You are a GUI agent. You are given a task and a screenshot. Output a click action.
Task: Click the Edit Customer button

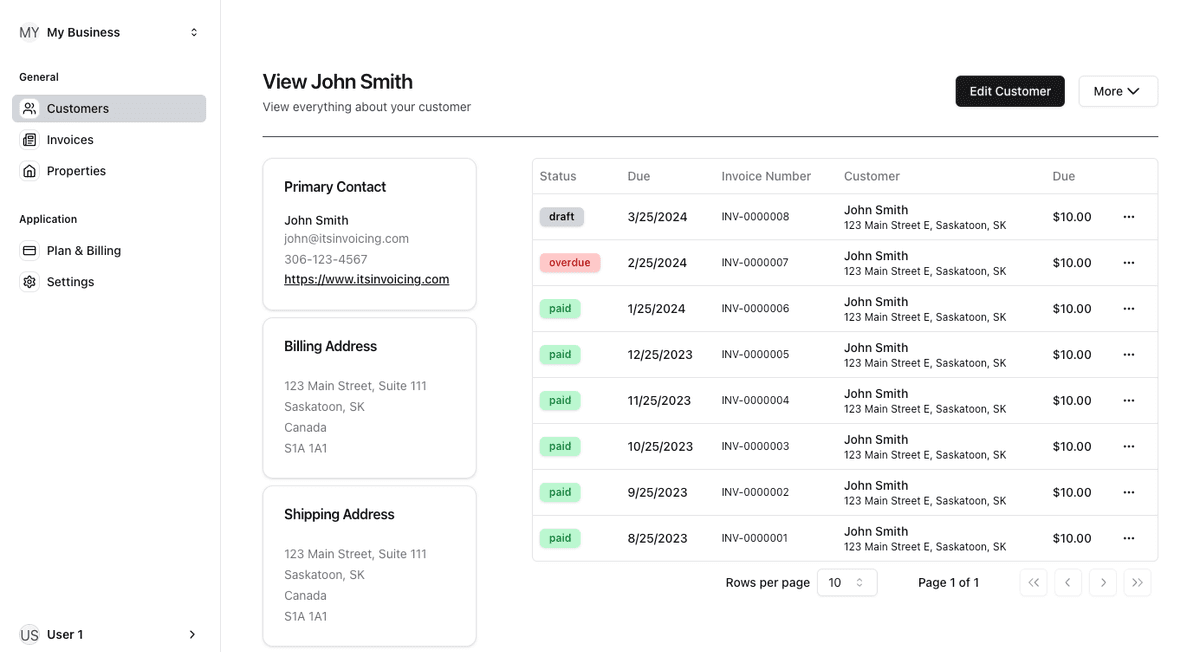[x=1009, y=91]
